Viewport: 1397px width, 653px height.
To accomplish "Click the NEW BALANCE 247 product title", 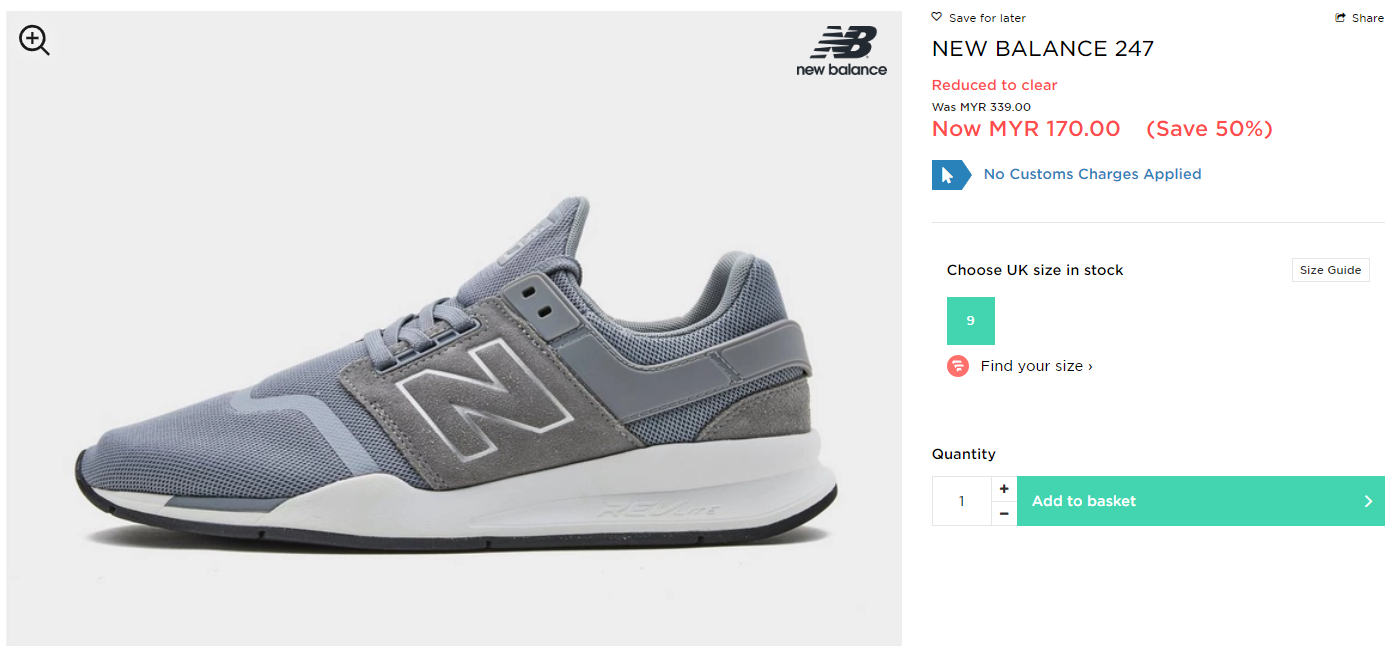I will [x=1043, y=48].
